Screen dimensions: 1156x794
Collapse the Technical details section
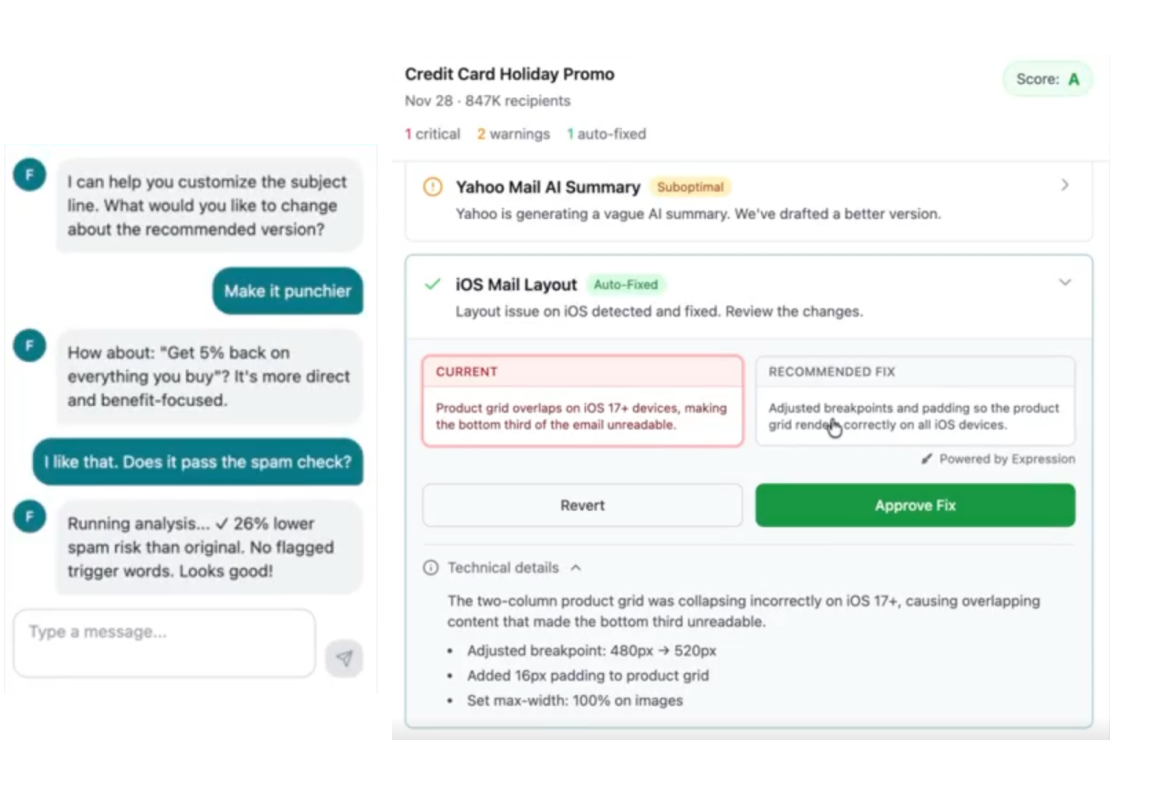click(x=576, y=568)
